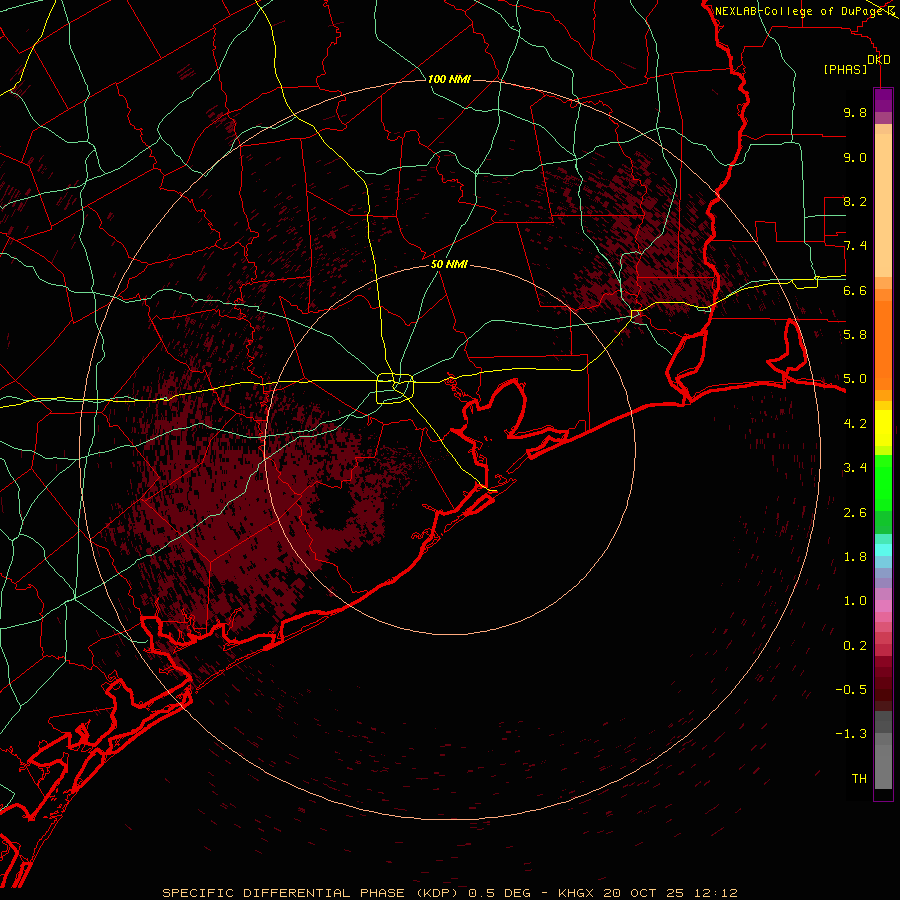The width and height of the screenshot is (900, 900).
Task: Pick the purple segment topping the color scale
Action: pos(883,100)
